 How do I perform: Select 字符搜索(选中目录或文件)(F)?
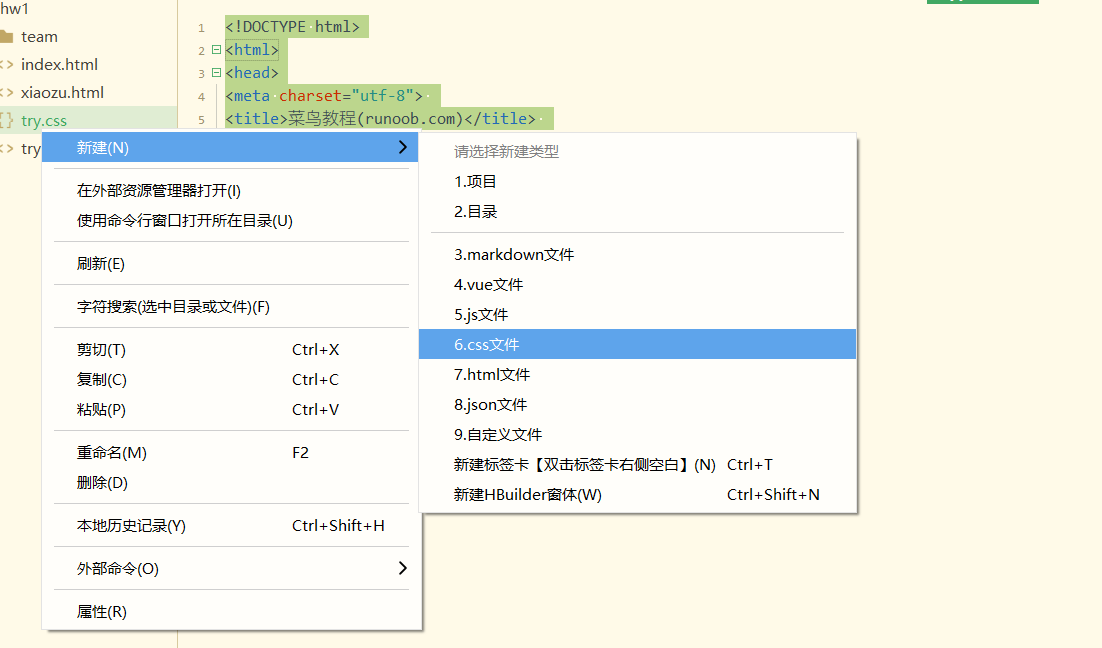click(173, 306)
